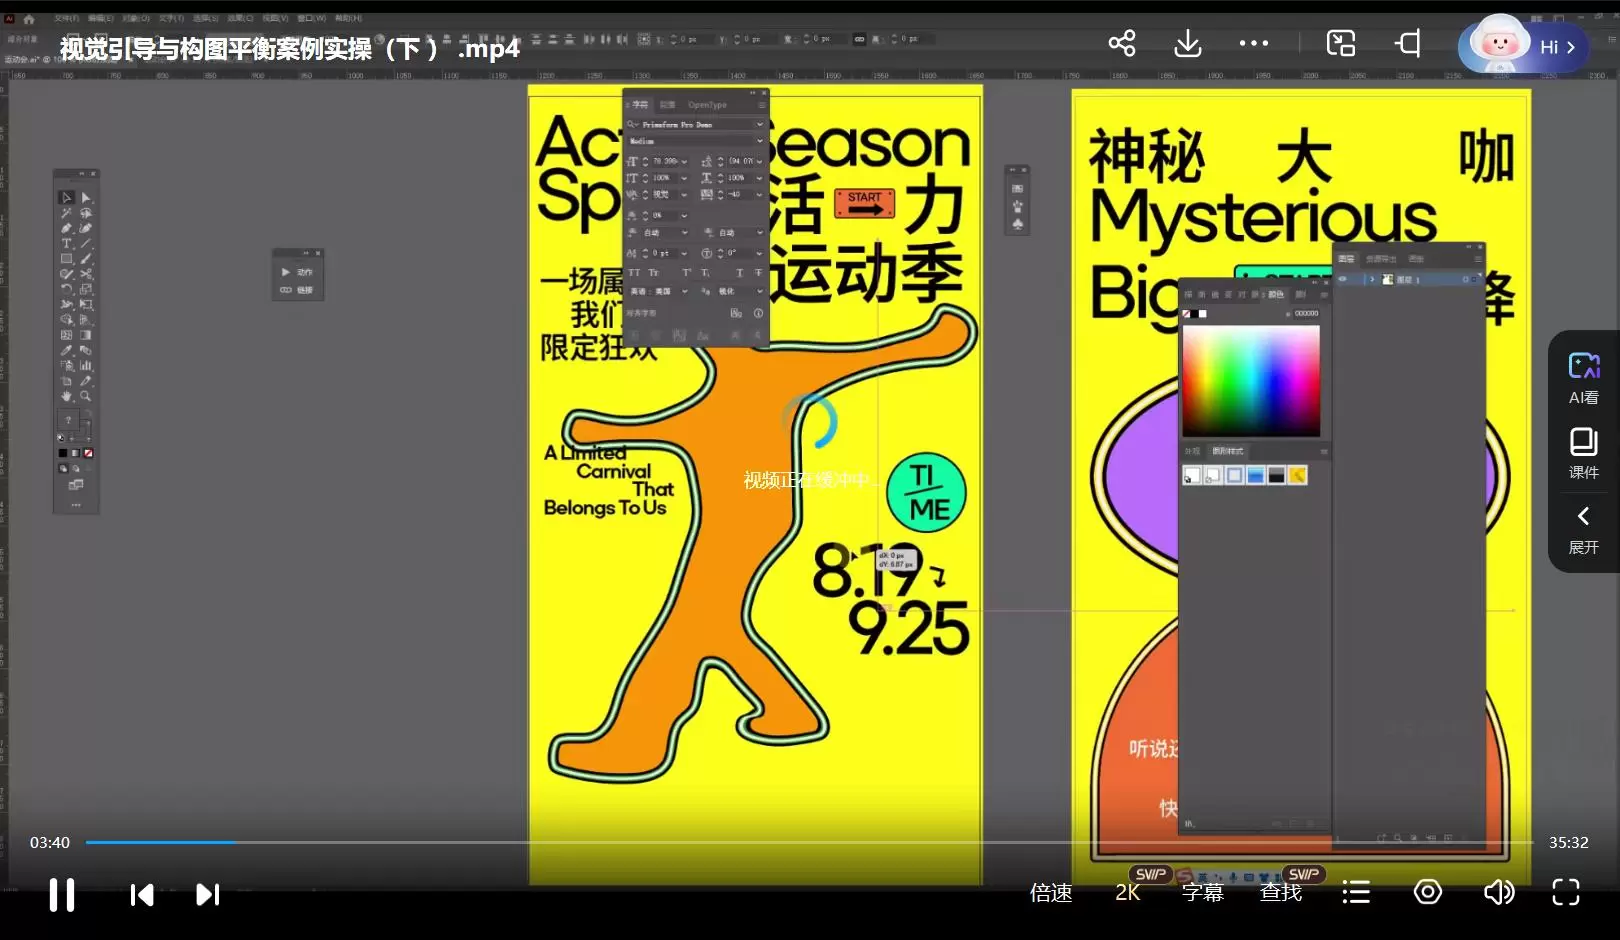
Task: Open the 倍速 playback speed option
Action: coord(1051,892)
